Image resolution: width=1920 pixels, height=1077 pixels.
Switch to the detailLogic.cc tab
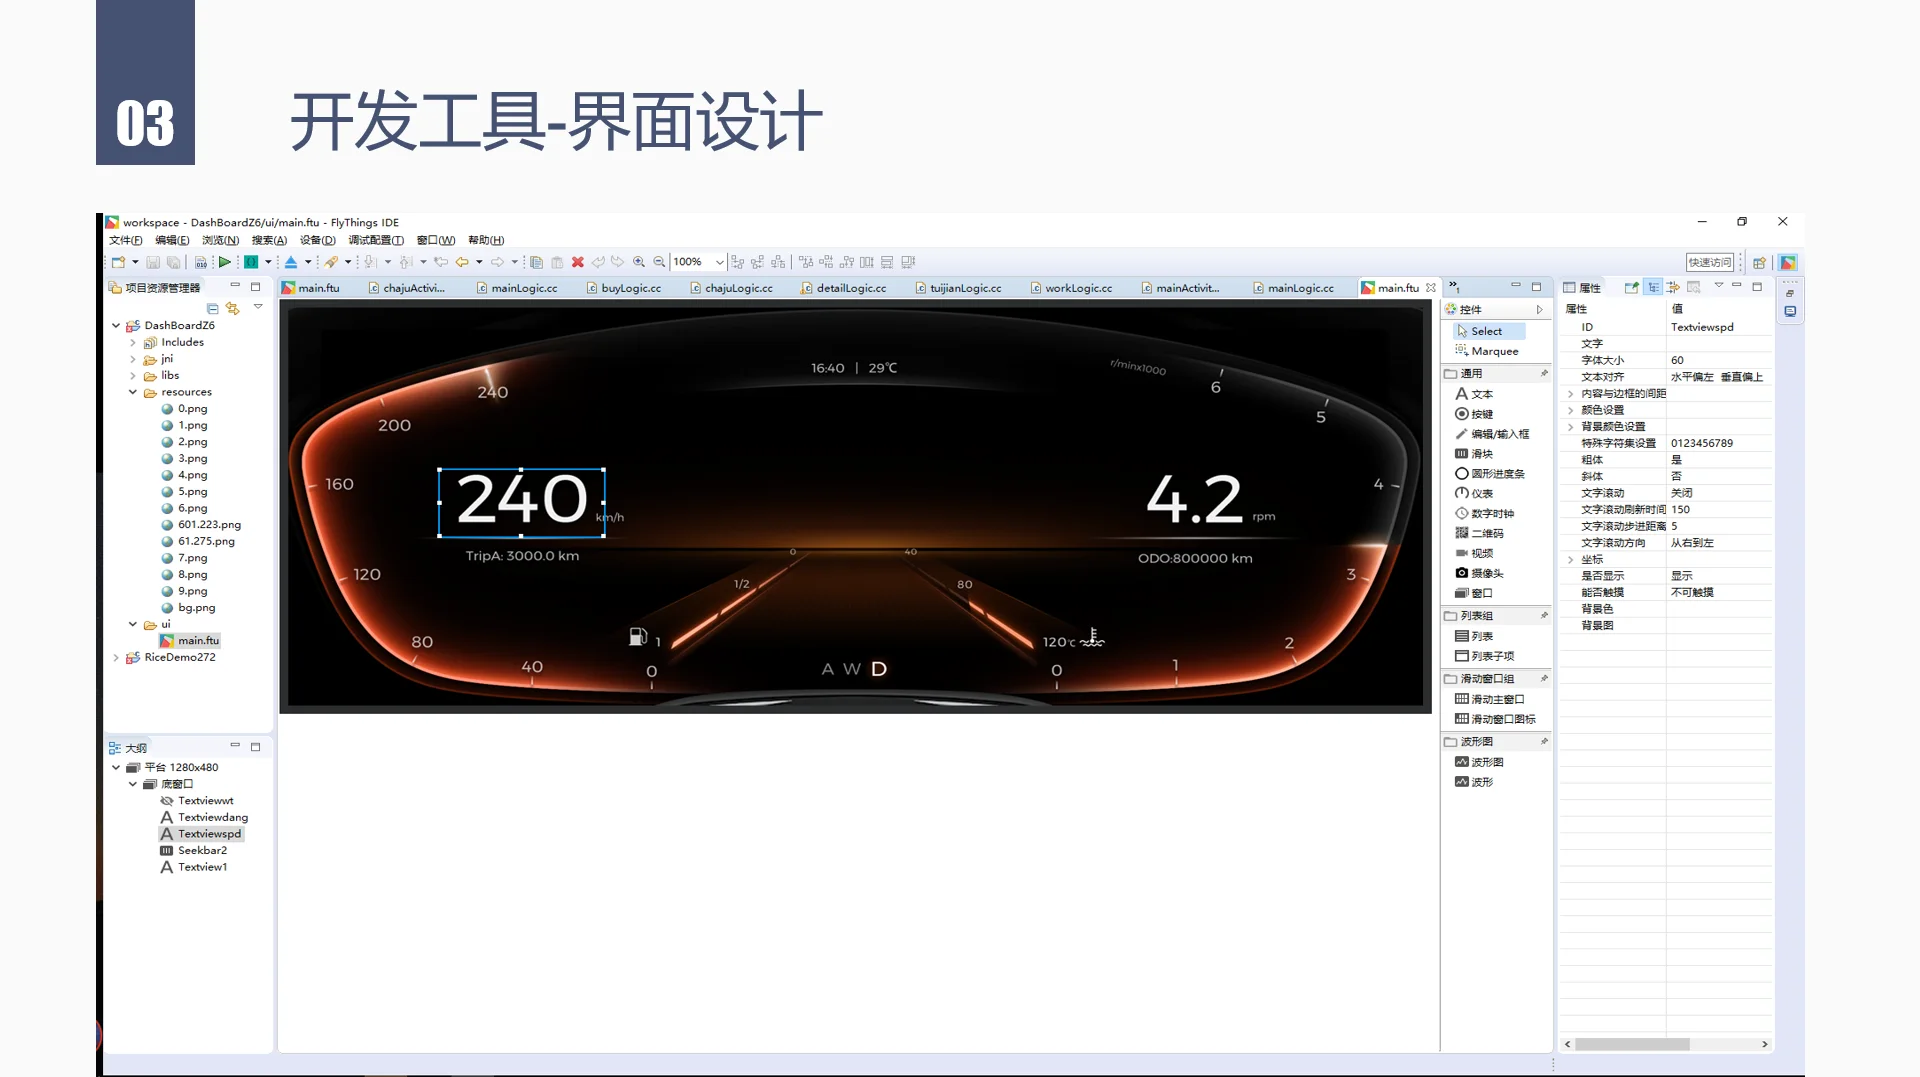pyautogui.click(x=843, y=288)
